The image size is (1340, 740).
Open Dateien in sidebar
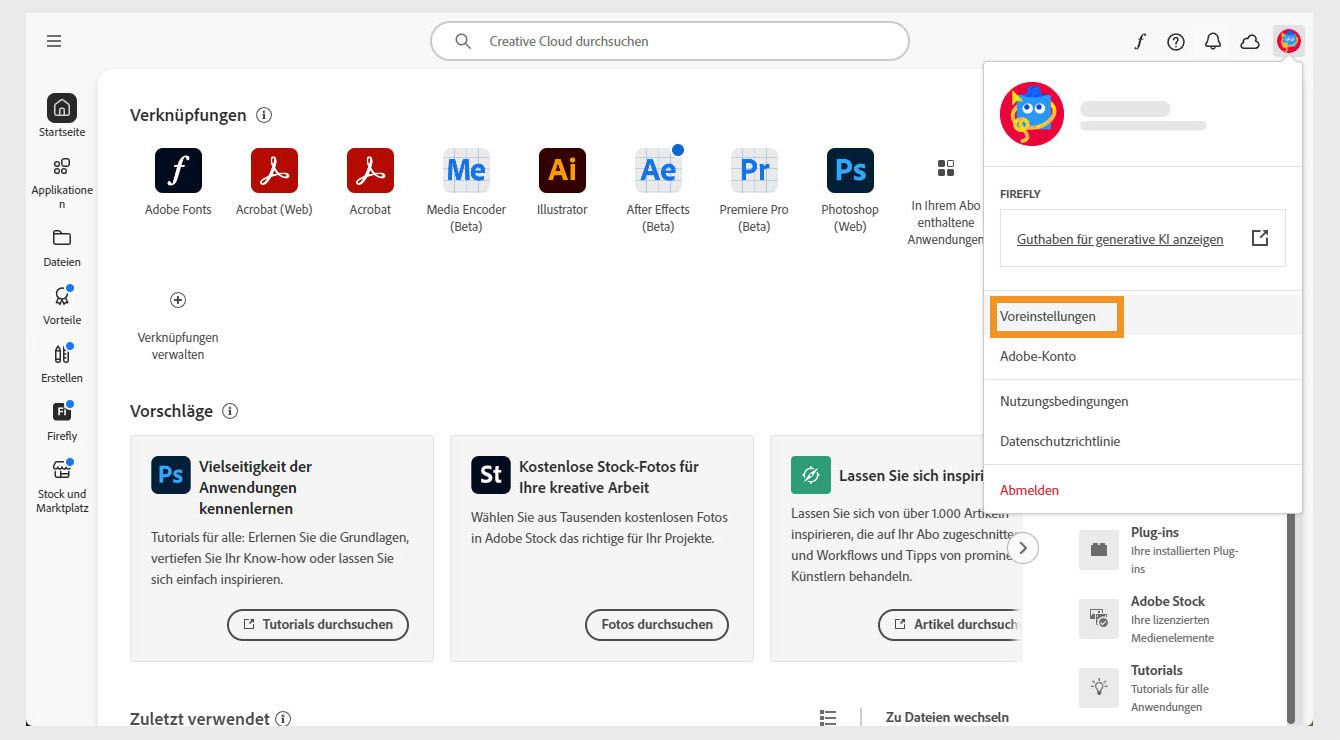pyautogui.click(x=62, y=248)
